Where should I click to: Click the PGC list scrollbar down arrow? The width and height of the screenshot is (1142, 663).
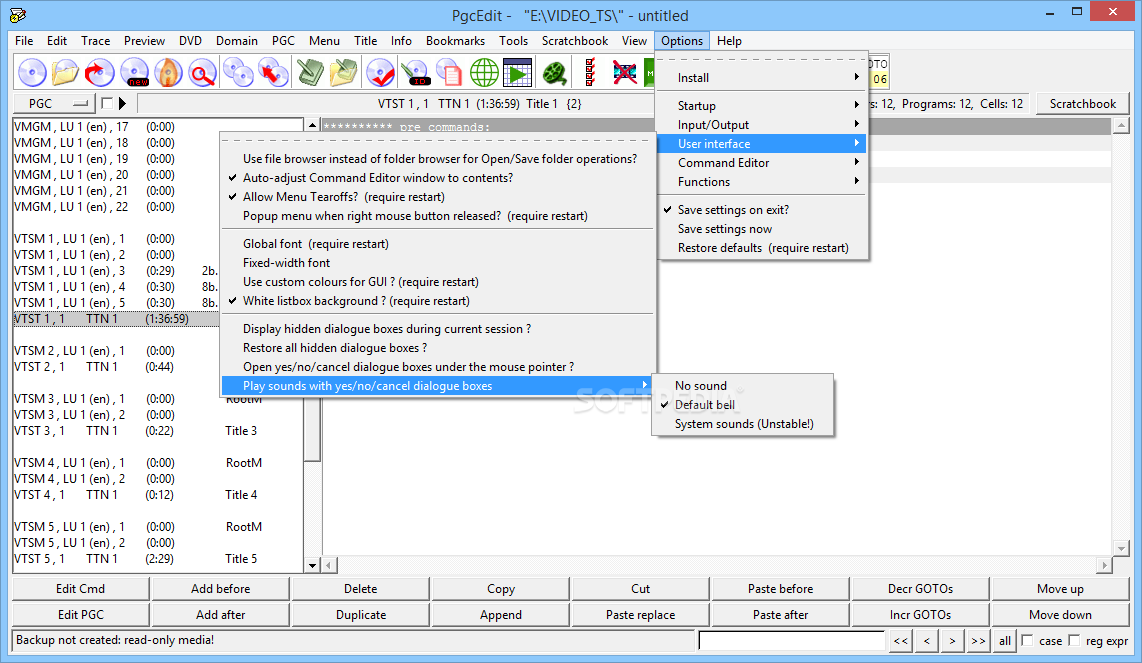point(312,565)
